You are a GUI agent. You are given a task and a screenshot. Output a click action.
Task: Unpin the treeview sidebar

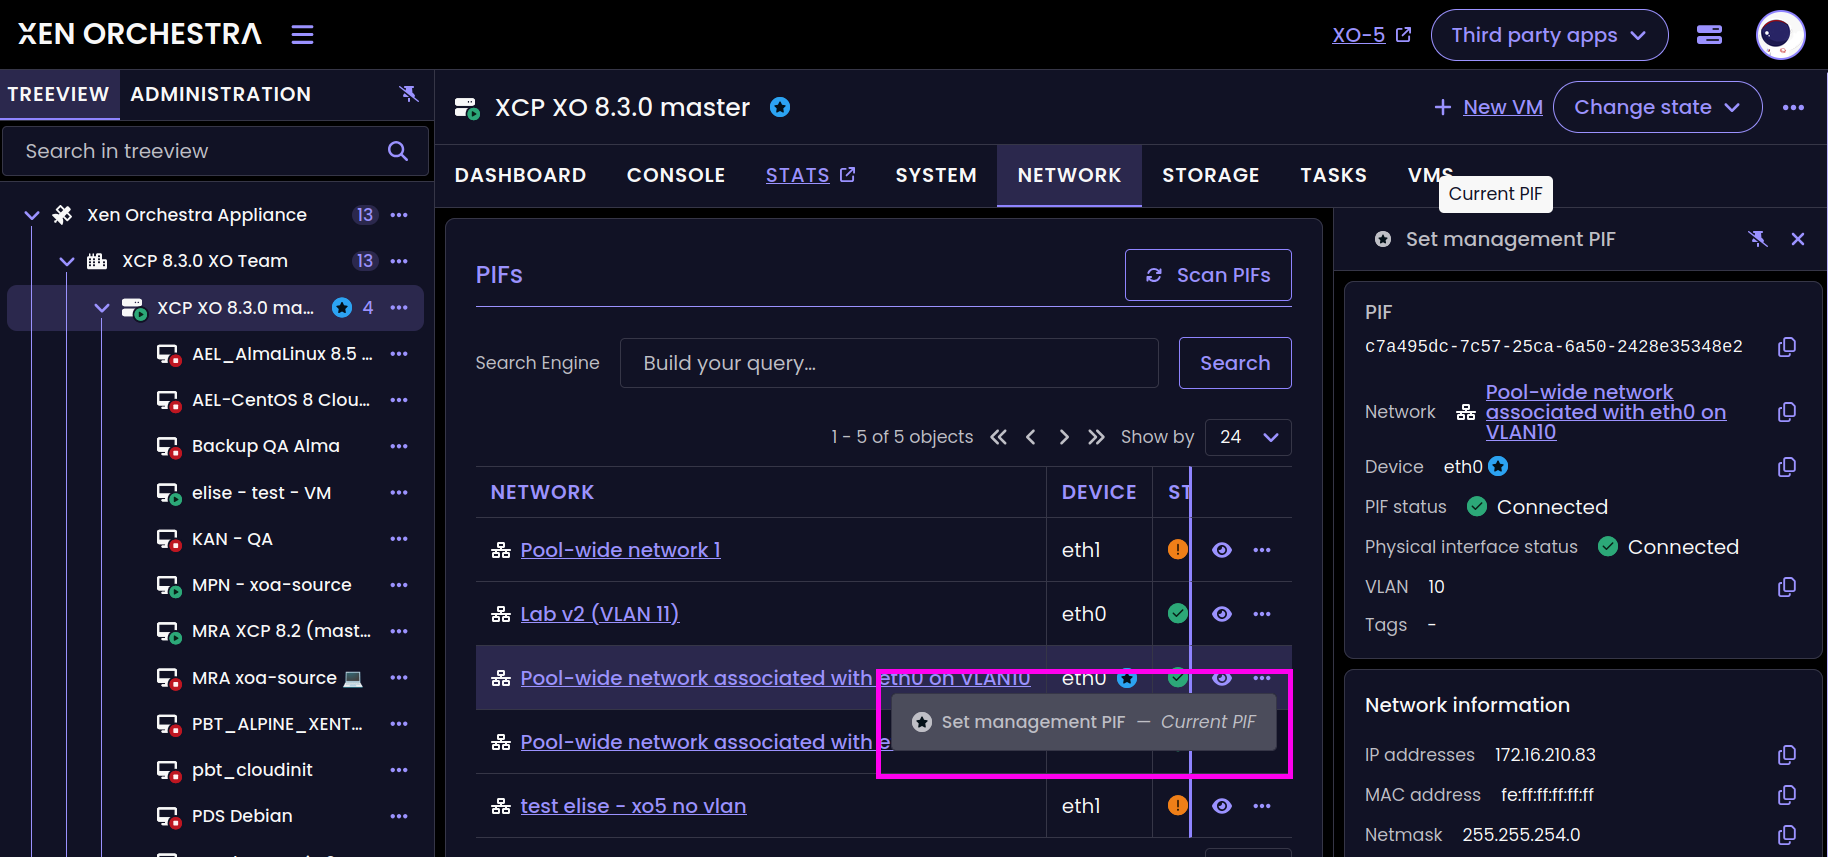(409, 93)
